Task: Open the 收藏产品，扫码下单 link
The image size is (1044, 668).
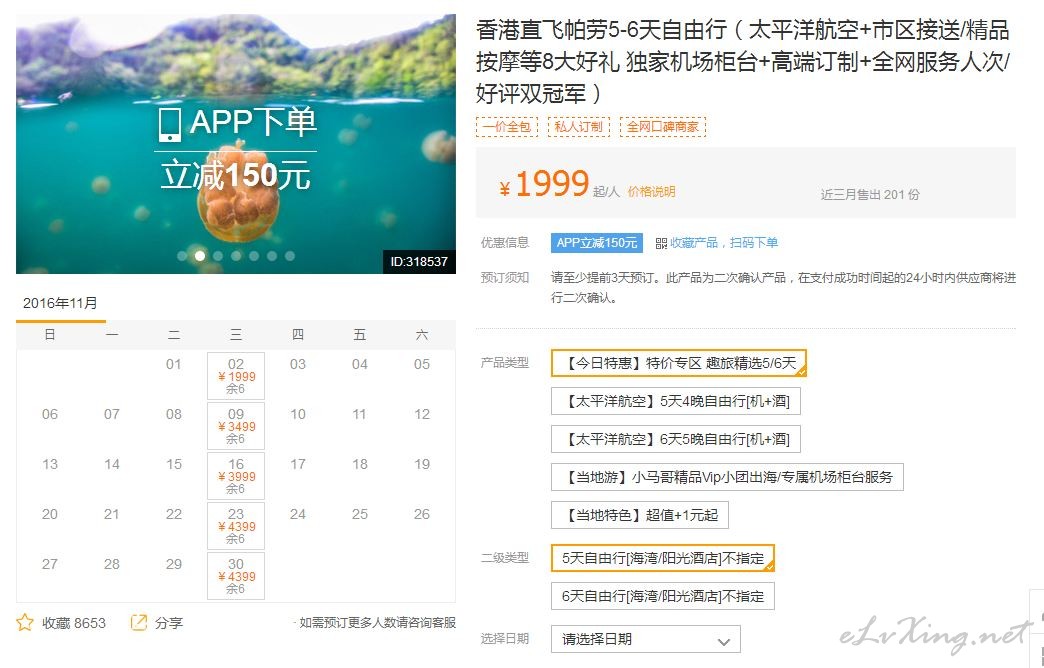Action: tap(724, 243)
